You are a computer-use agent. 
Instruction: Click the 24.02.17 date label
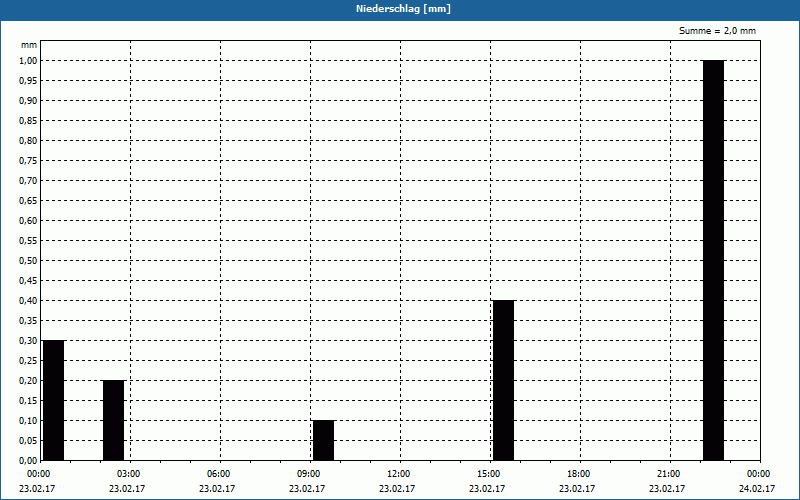(757, 489)
